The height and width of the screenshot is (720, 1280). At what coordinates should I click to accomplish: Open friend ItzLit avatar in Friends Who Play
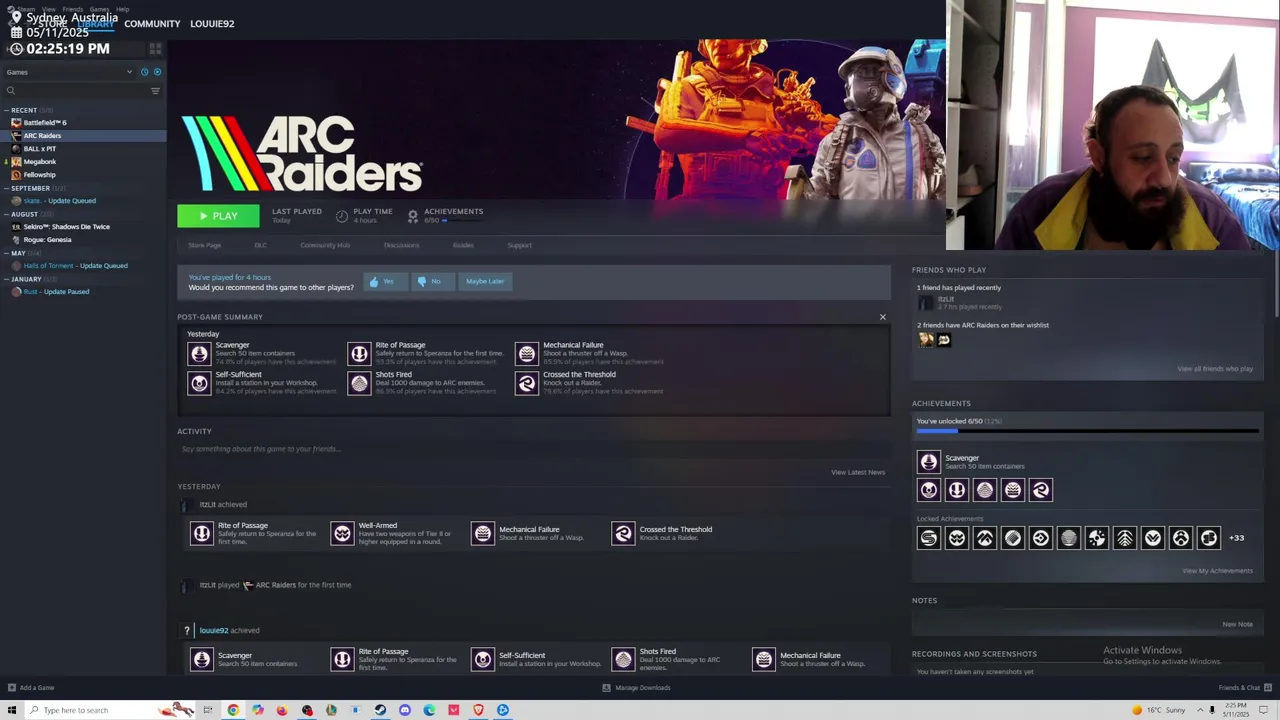(x=926, y=302)
